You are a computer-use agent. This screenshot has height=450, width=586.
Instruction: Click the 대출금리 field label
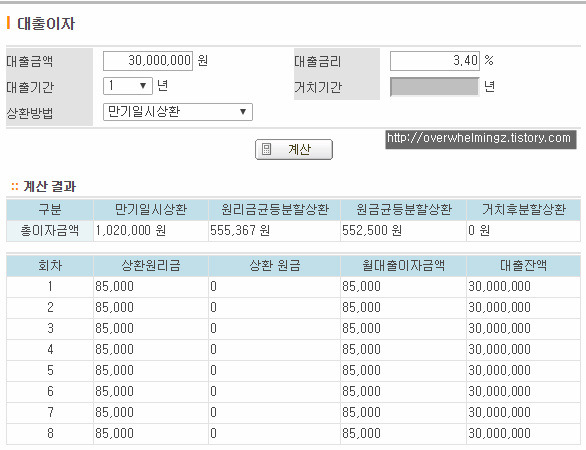coord(318,61)
